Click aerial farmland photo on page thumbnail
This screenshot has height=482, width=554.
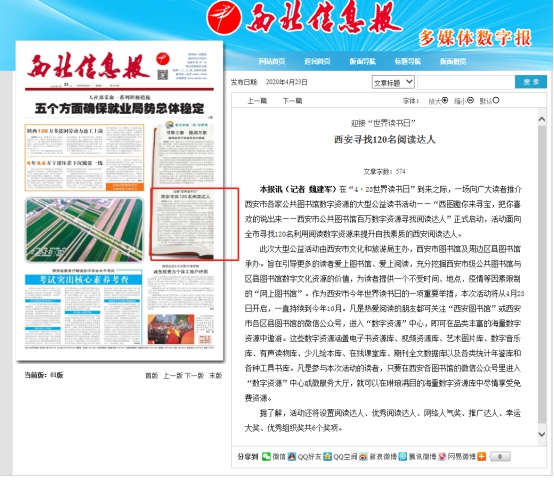84,230
